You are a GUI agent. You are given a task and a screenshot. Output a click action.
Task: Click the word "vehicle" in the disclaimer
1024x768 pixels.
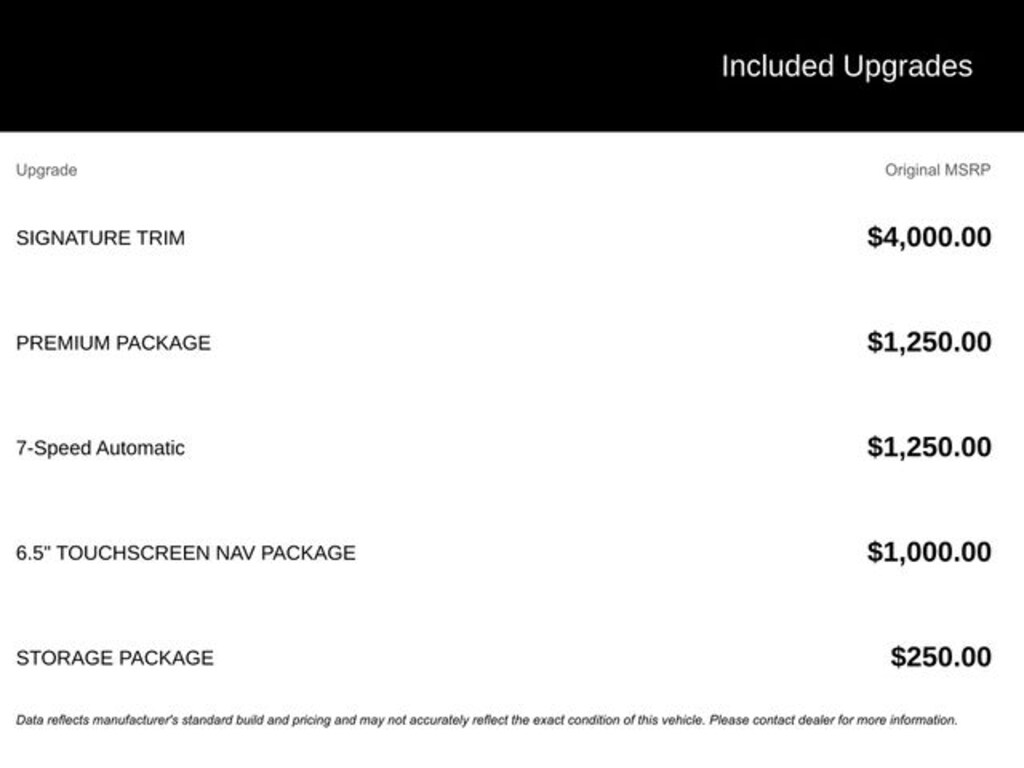coord(681,720)
